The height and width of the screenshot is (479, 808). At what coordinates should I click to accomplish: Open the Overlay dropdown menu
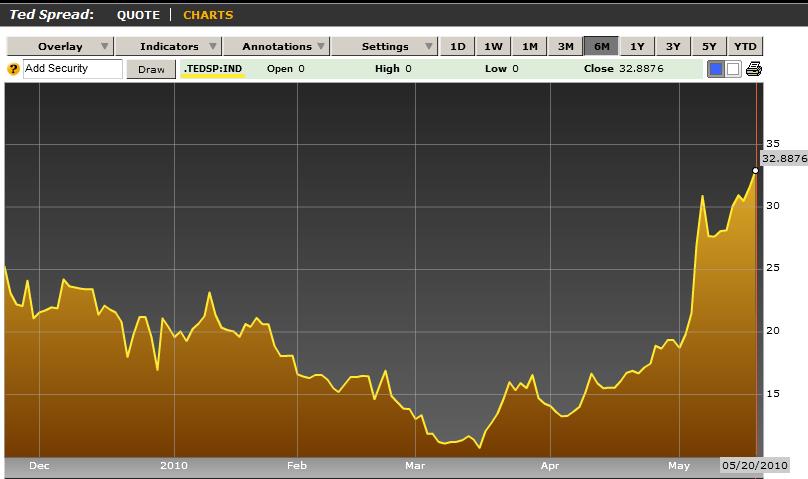(x=60, y=46)
